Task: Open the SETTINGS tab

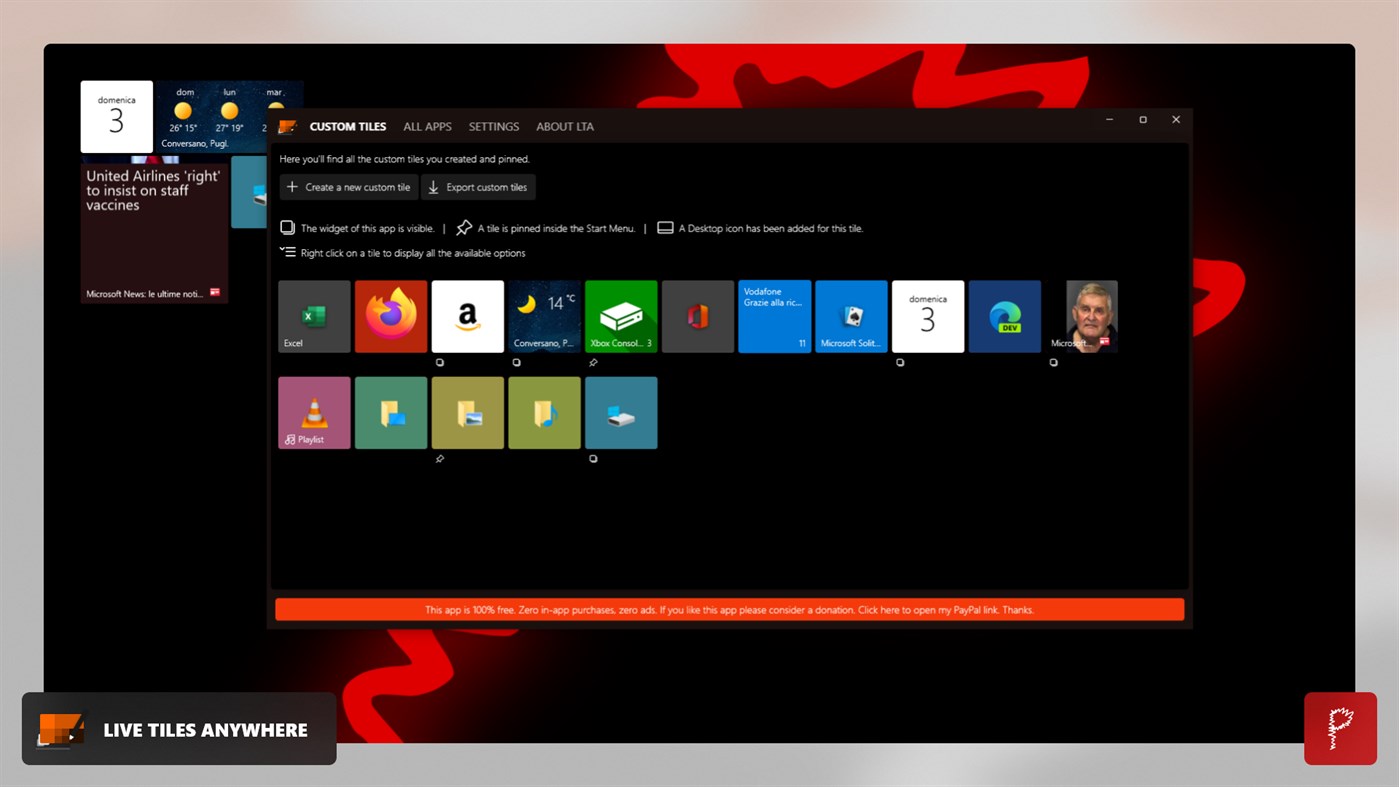Action: [x=493, y=126]
